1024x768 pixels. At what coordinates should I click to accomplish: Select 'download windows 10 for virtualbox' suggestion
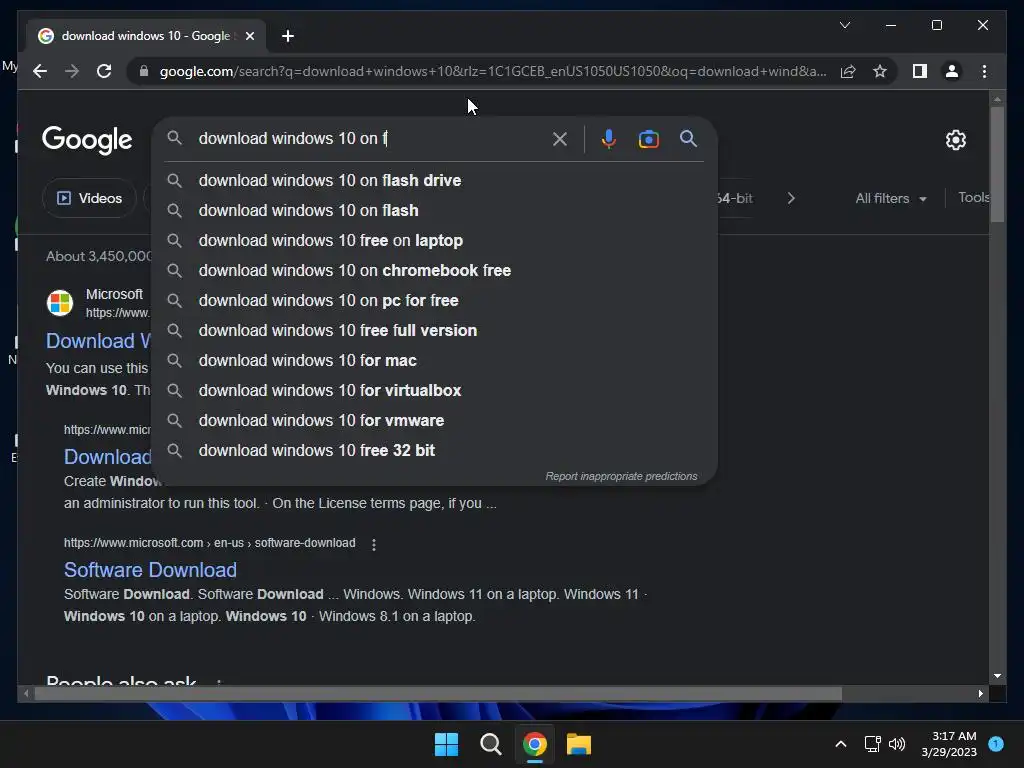[x=434, y=391]
